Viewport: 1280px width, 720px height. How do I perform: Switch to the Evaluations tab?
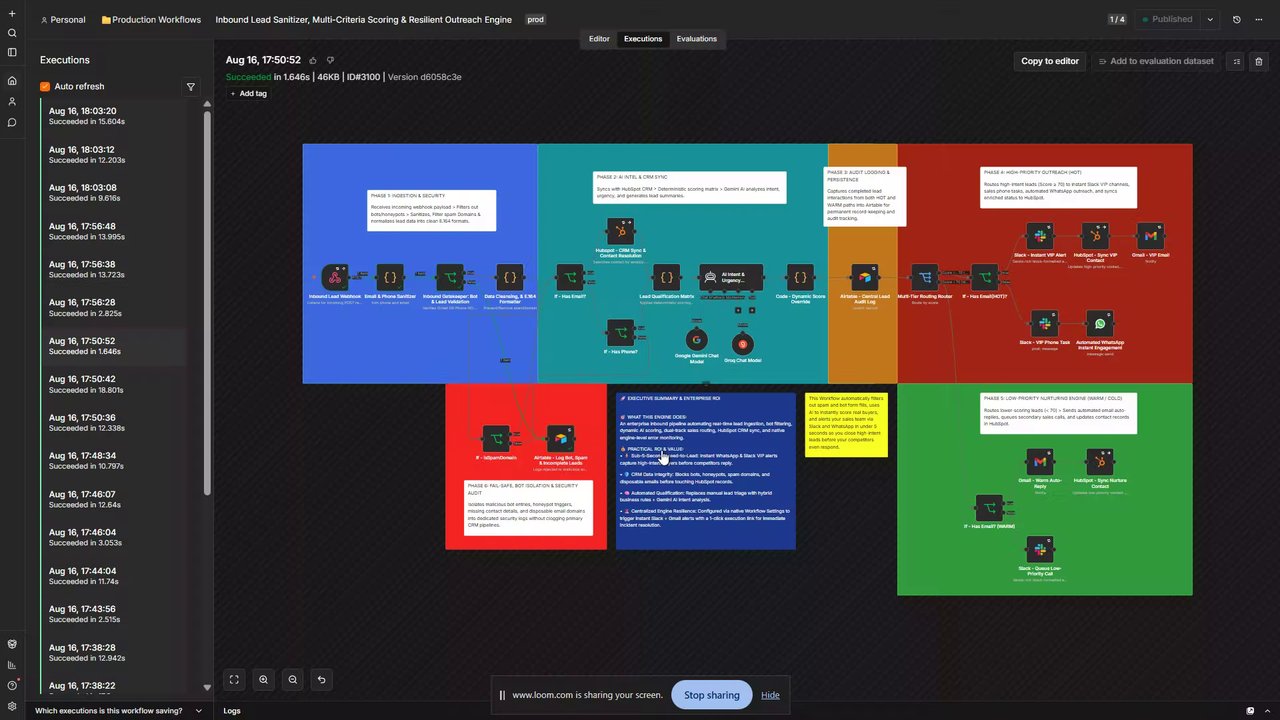(697, 39)
